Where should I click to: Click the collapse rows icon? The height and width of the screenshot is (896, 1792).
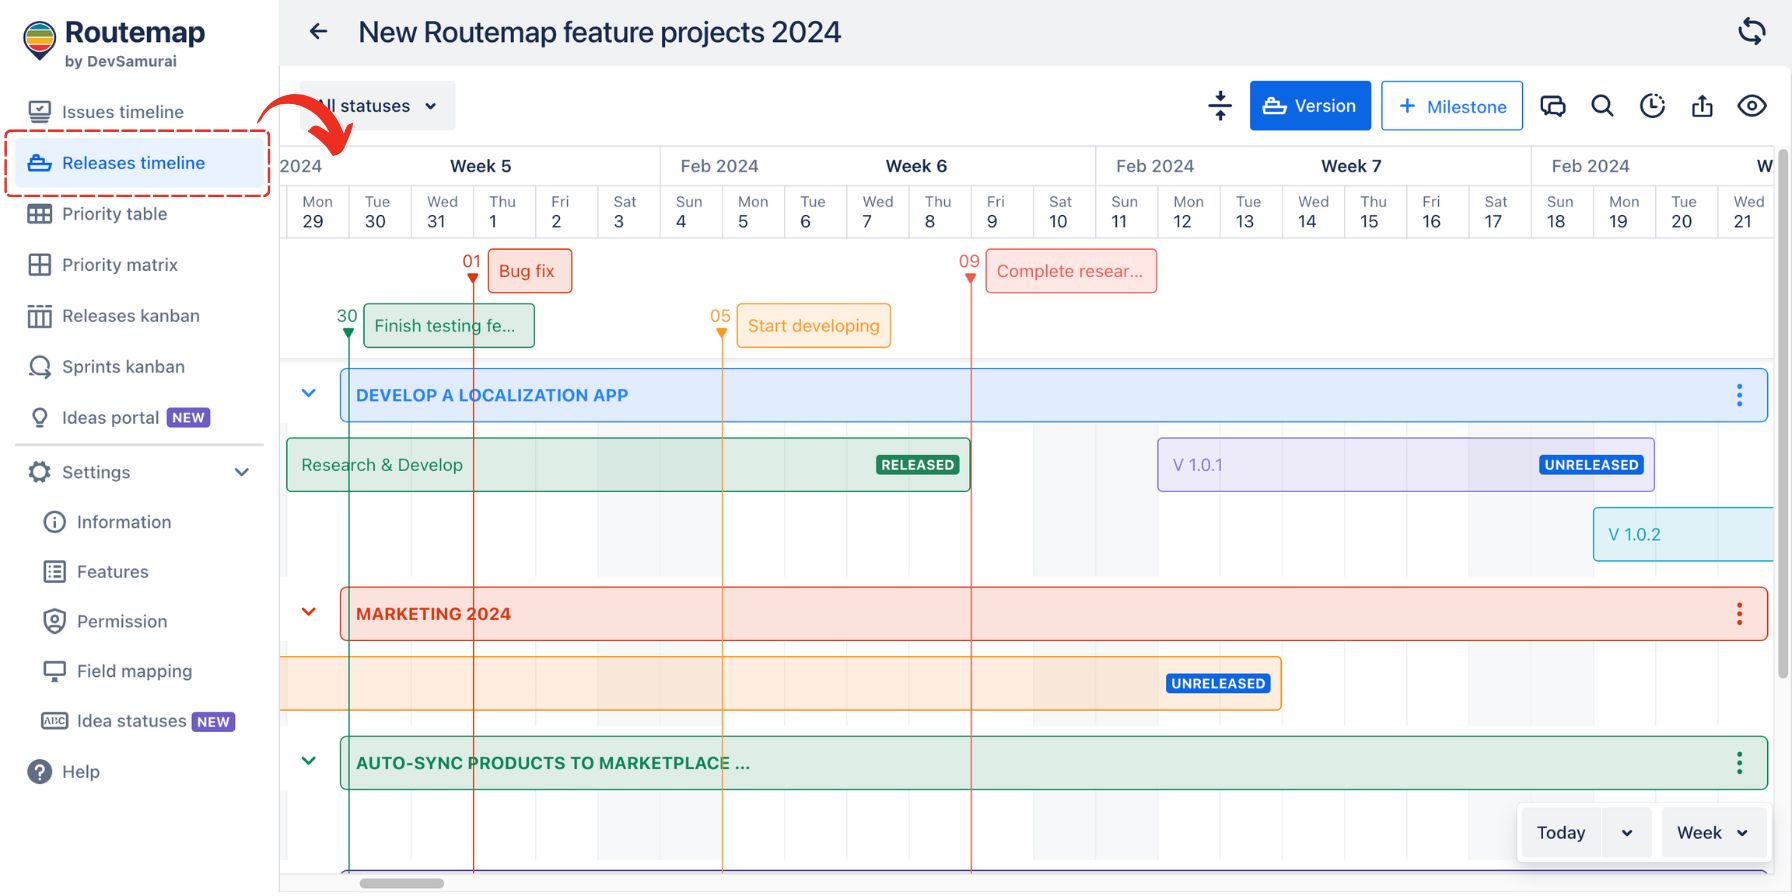tap(1219, 106)
